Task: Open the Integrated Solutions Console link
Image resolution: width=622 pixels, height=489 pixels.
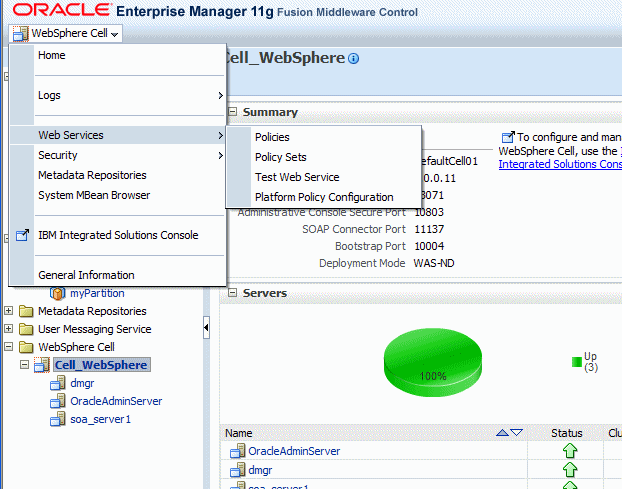Action: pos(560,164)
